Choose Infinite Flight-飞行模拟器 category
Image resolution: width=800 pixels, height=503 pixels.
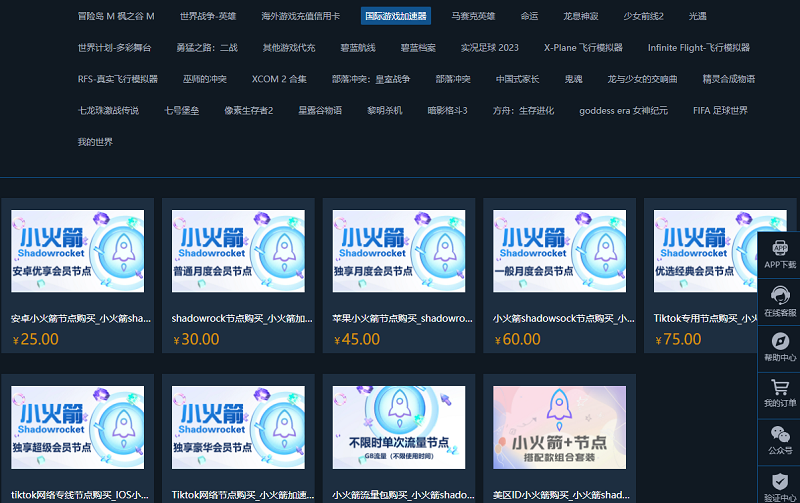tap(699, 47)
